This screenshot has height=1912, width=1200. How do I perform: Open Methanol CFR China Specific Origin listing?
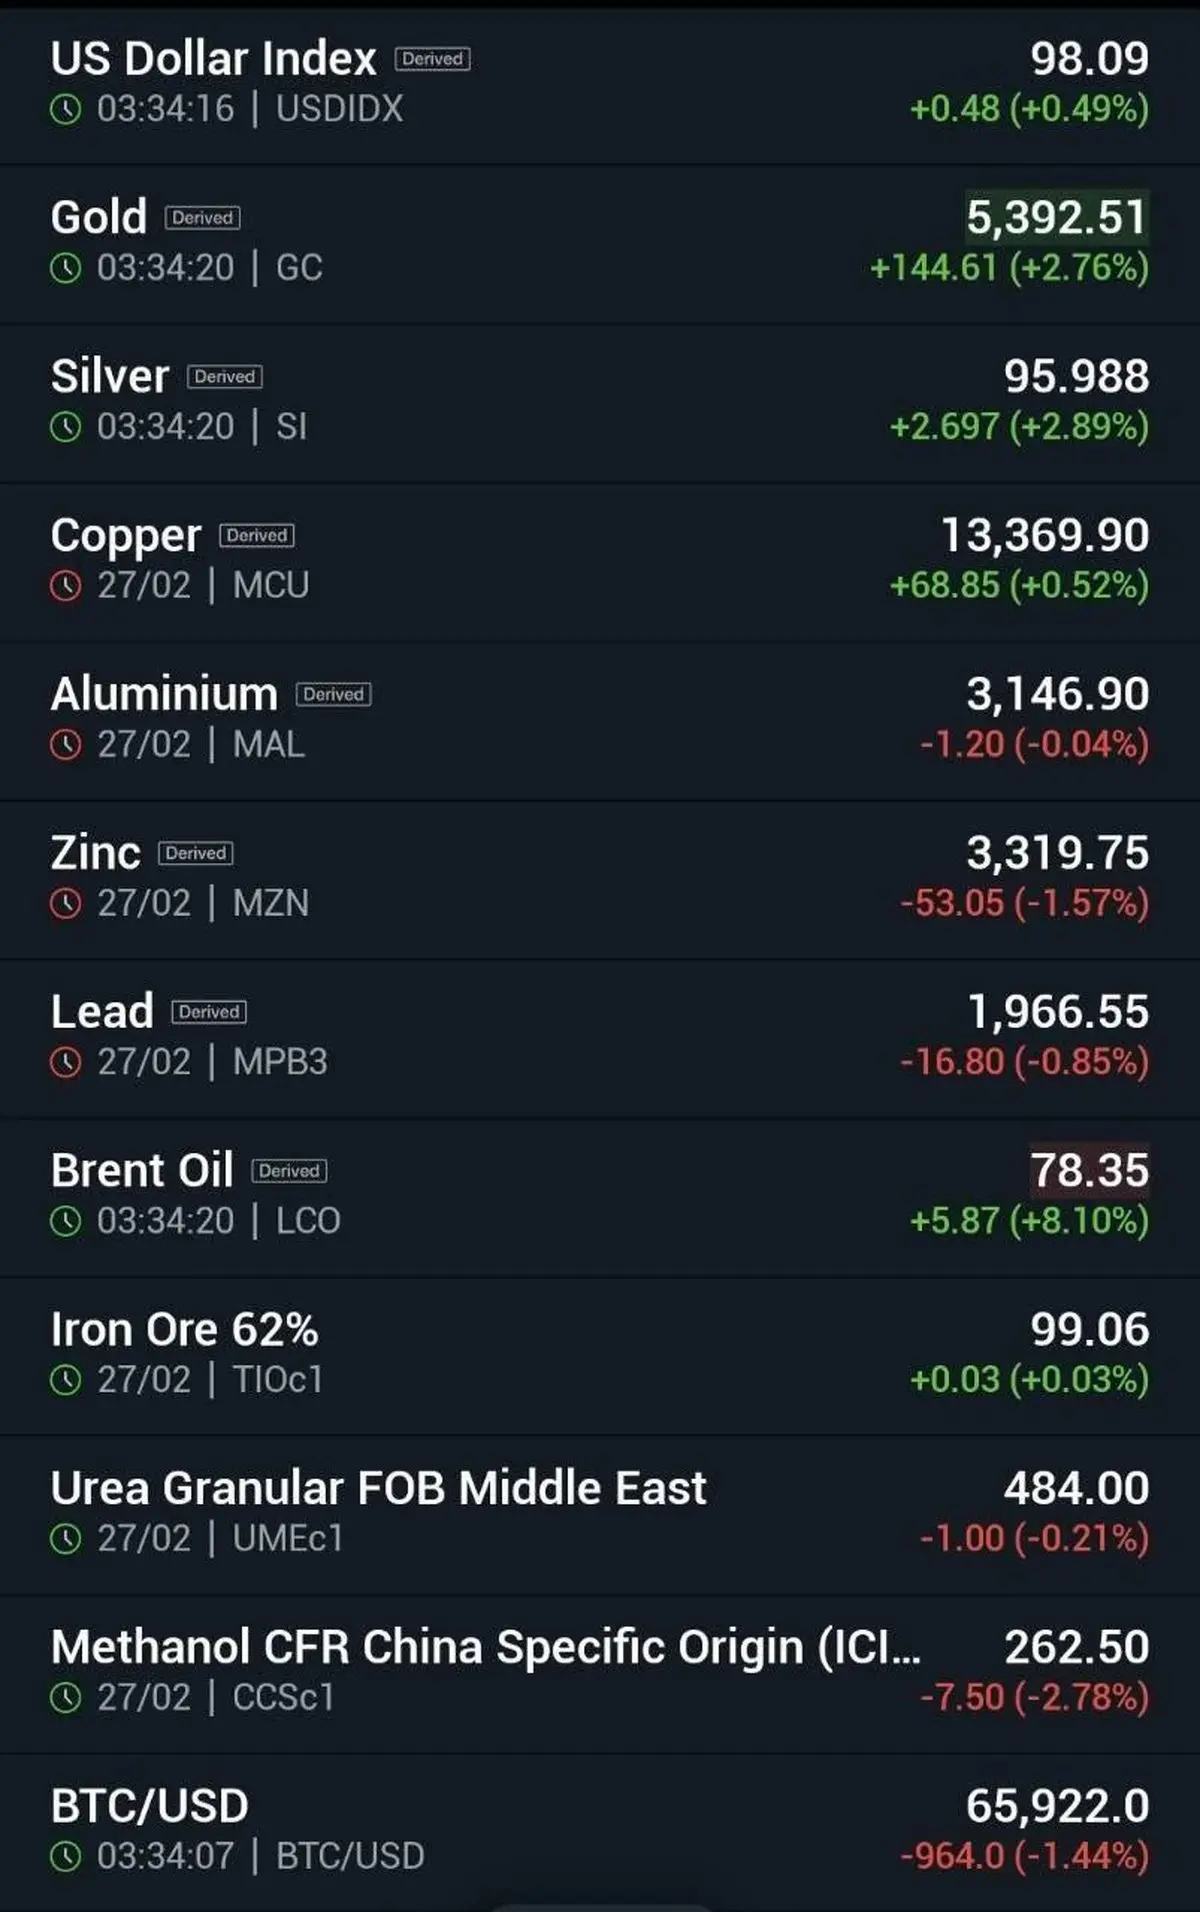pyautogui.click(x=600, y=1674)
